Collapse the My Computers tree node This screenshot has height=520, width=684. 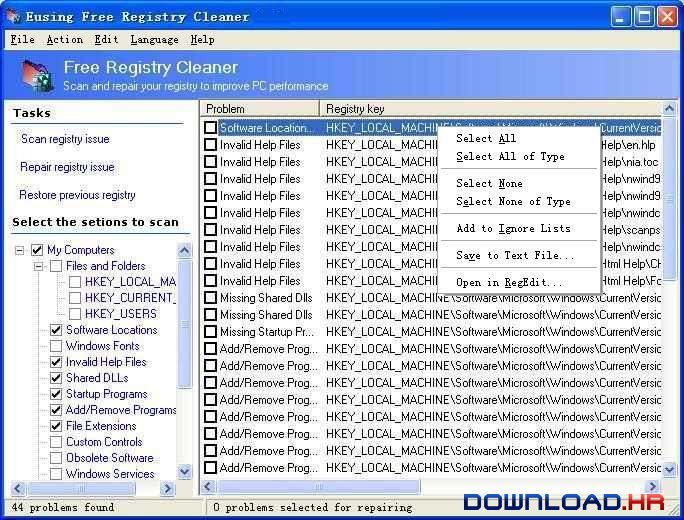pos(20,250)
